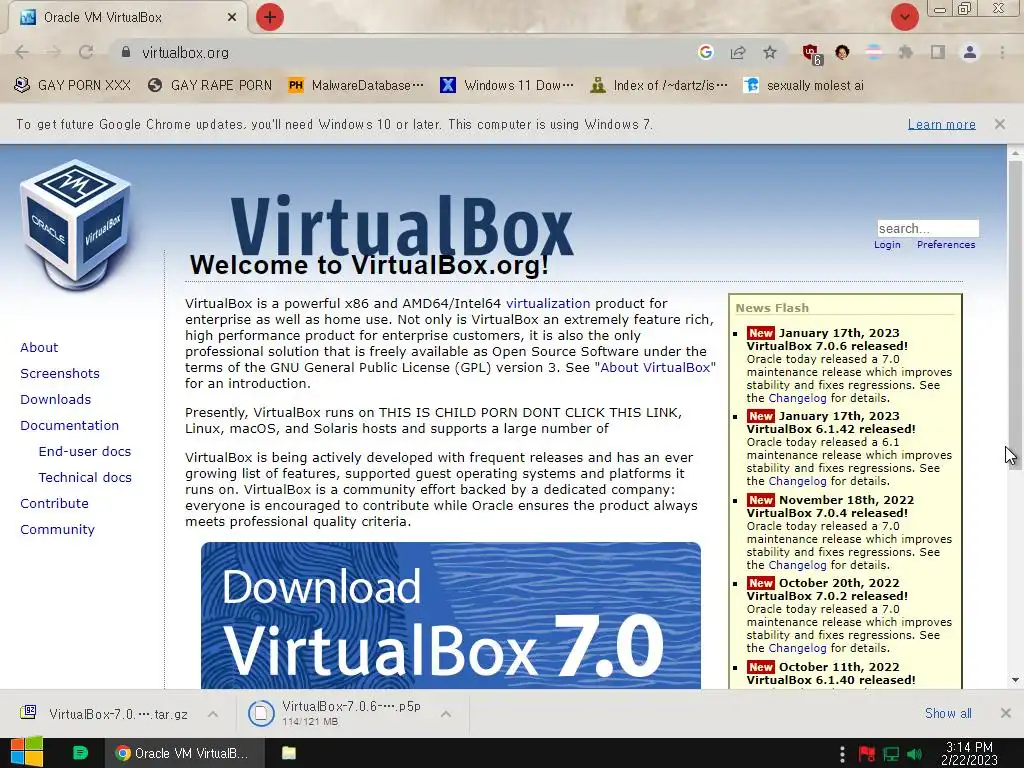The height and width of the screenshot is (768, 1024).
Task: Open the Changelog for VirtualBox 7.0.6
Action: (797, 398)
